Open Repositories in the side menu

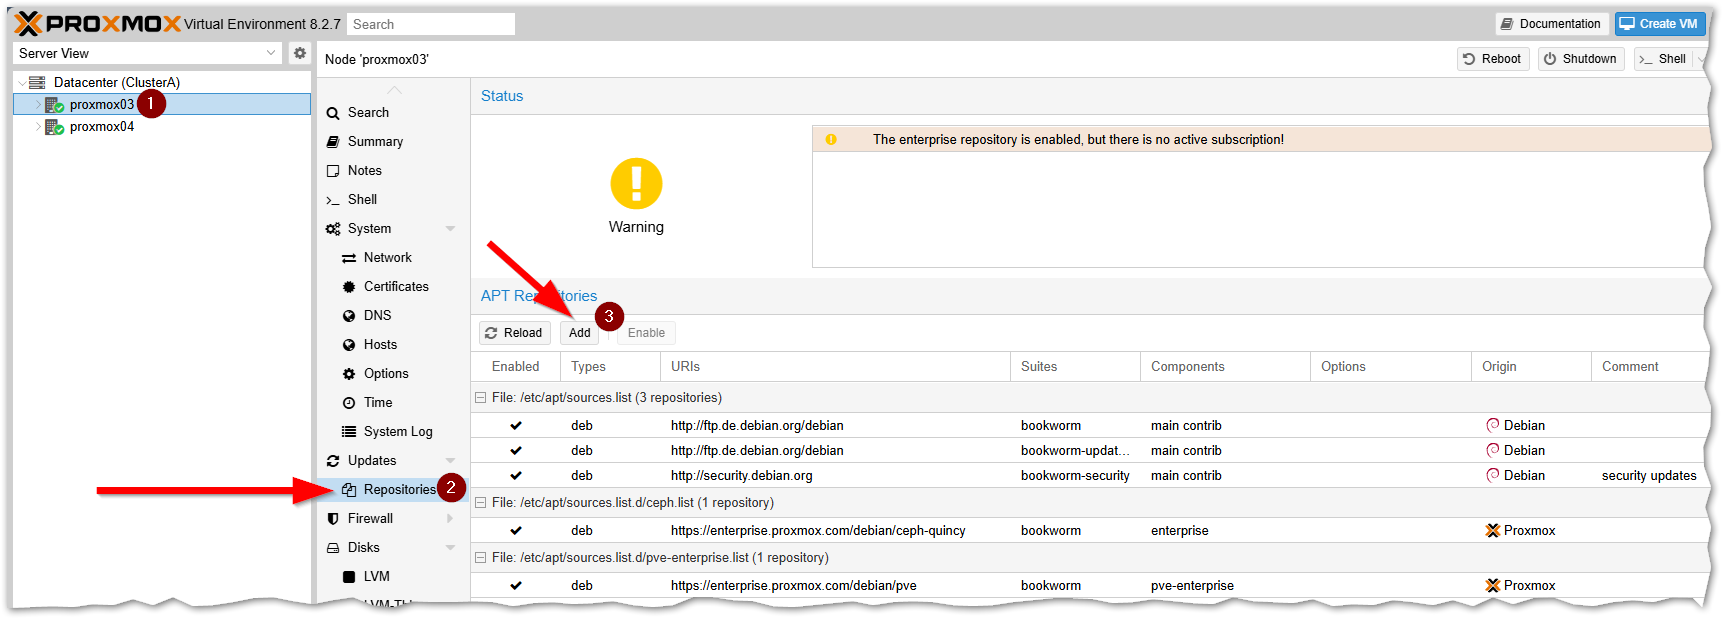(399, 490)
